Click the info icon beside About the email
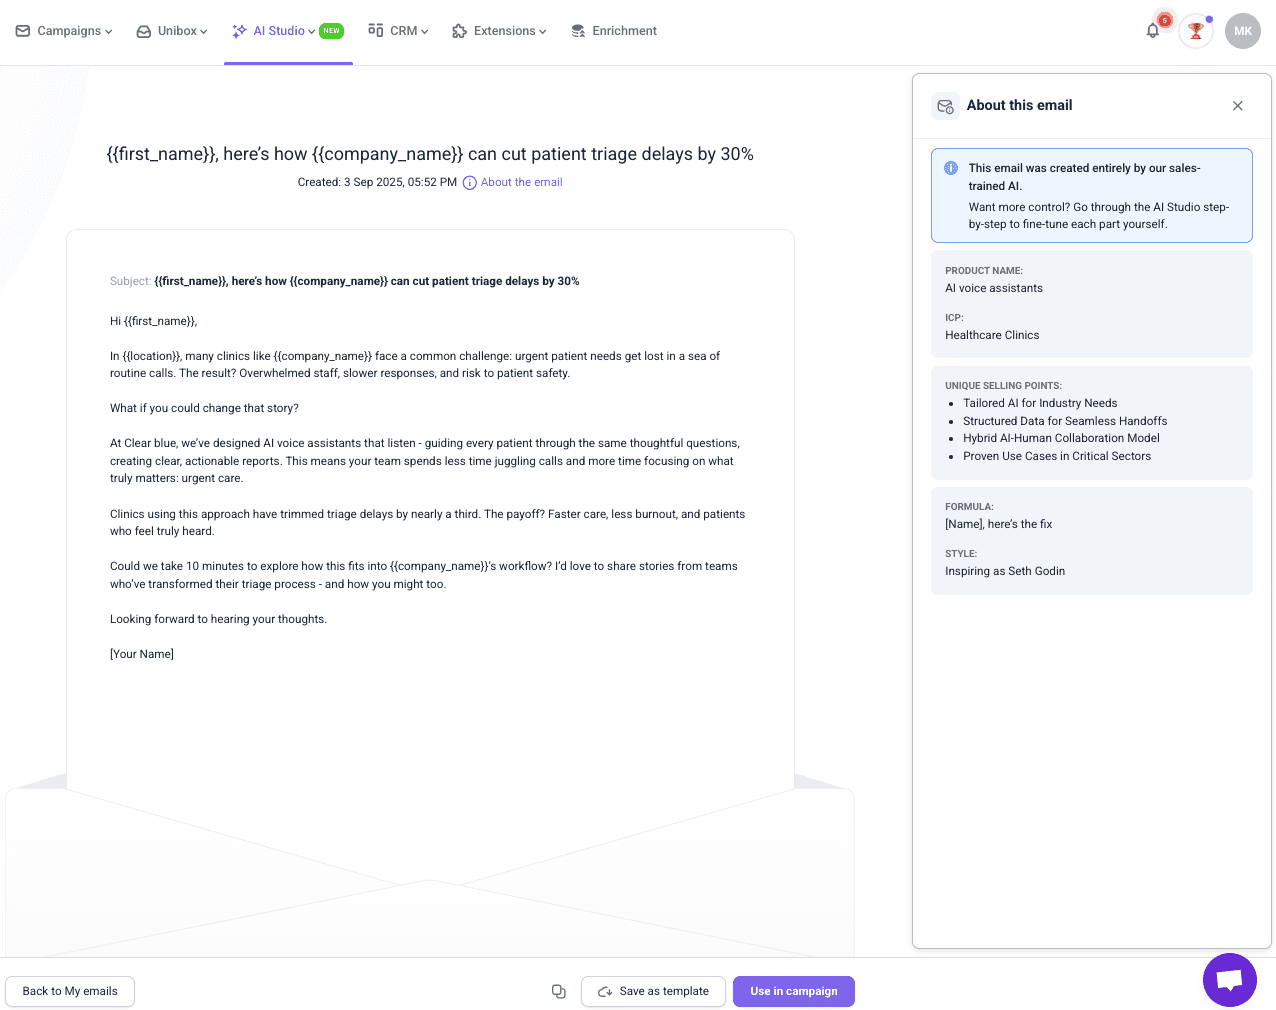The image size is (1276, 1010). (470, 183)
